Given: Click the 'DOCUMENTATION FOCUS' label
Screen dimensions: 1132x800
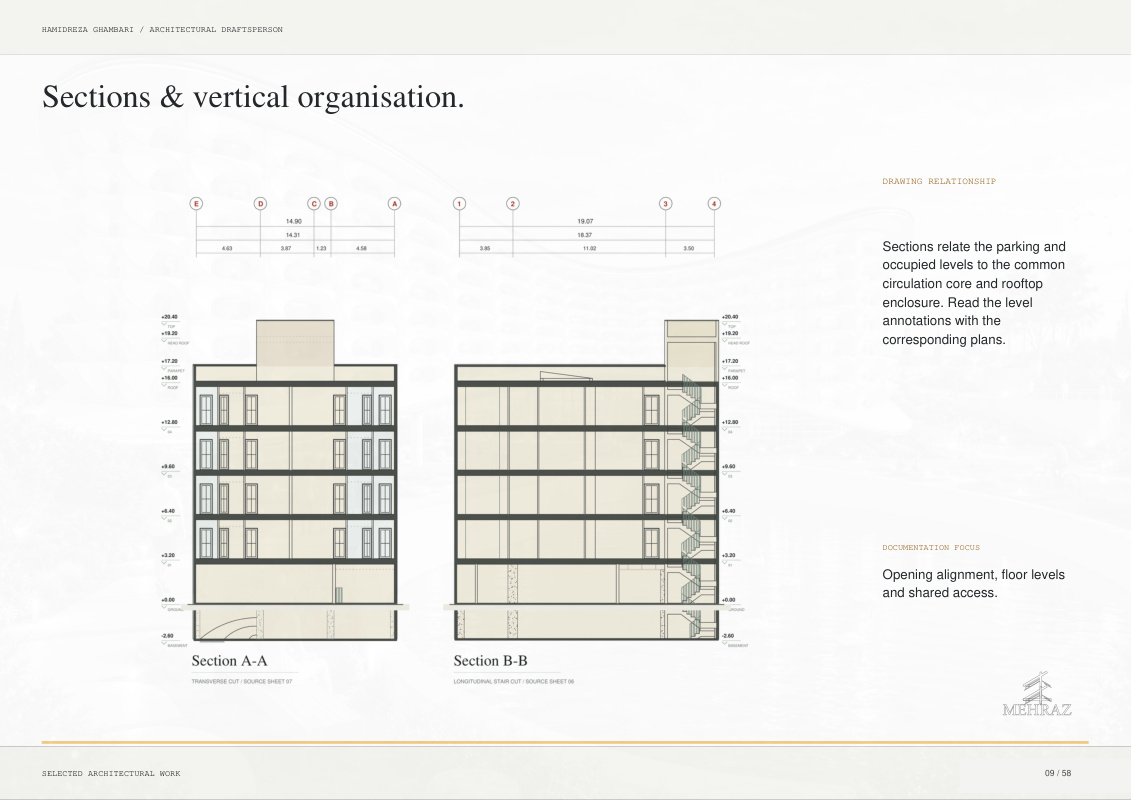Looking at the screenshot, I should pos(931,547).
